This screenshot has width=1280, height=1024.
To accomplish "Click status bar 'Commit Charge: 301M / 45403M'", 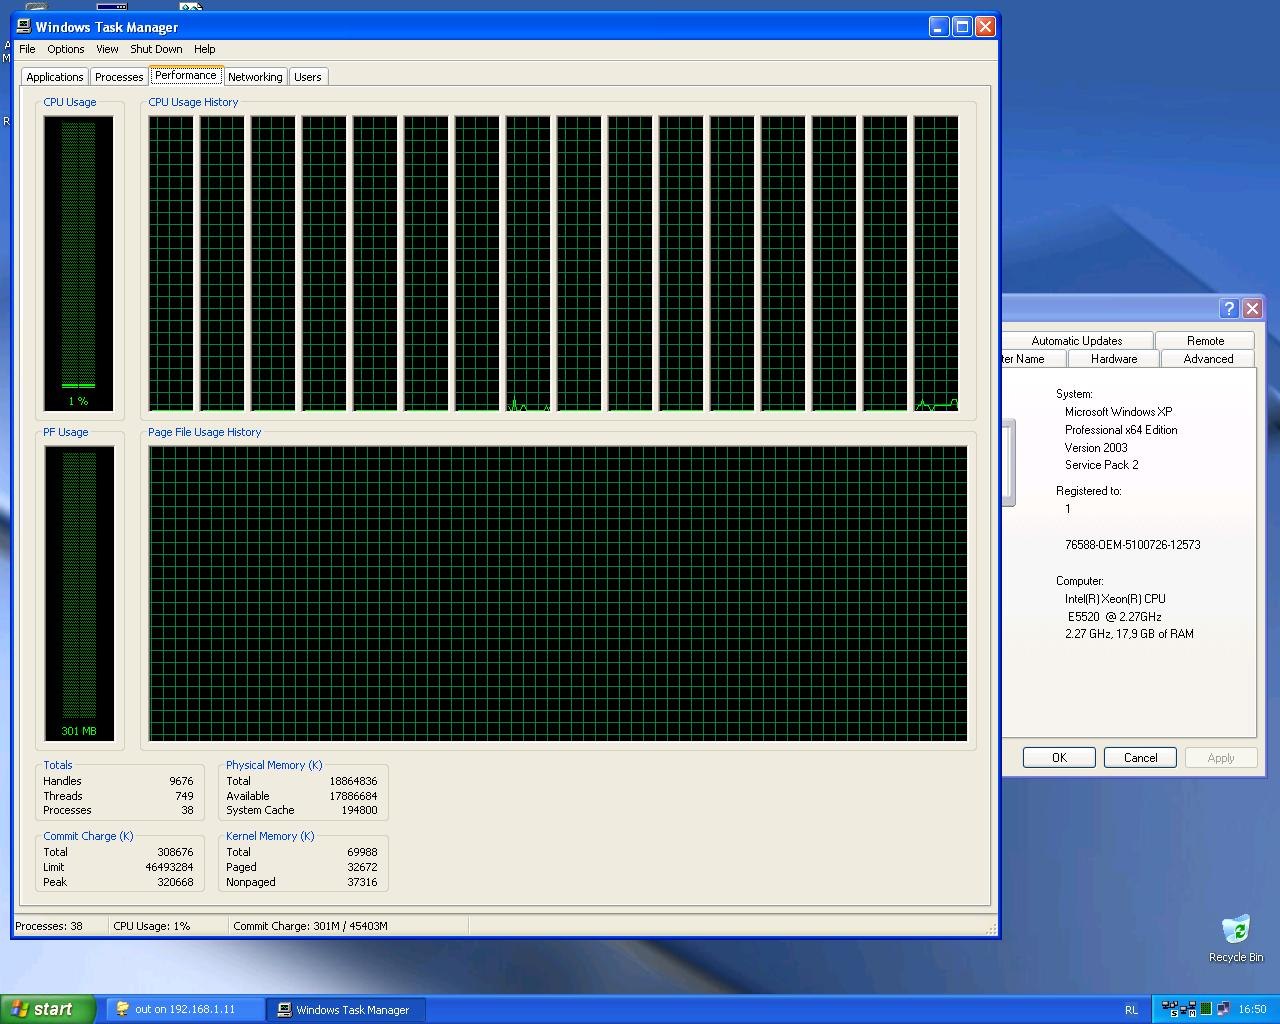I will [x=310, y=926].
